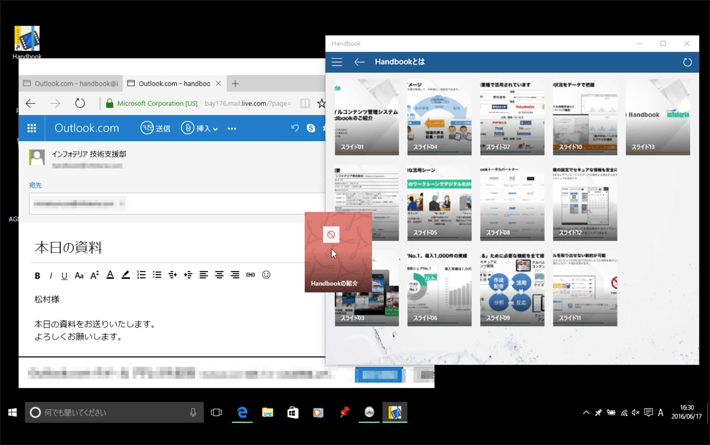Click the Bold formatting icon
The image size is (710, 445).
(x=38, y=275)
